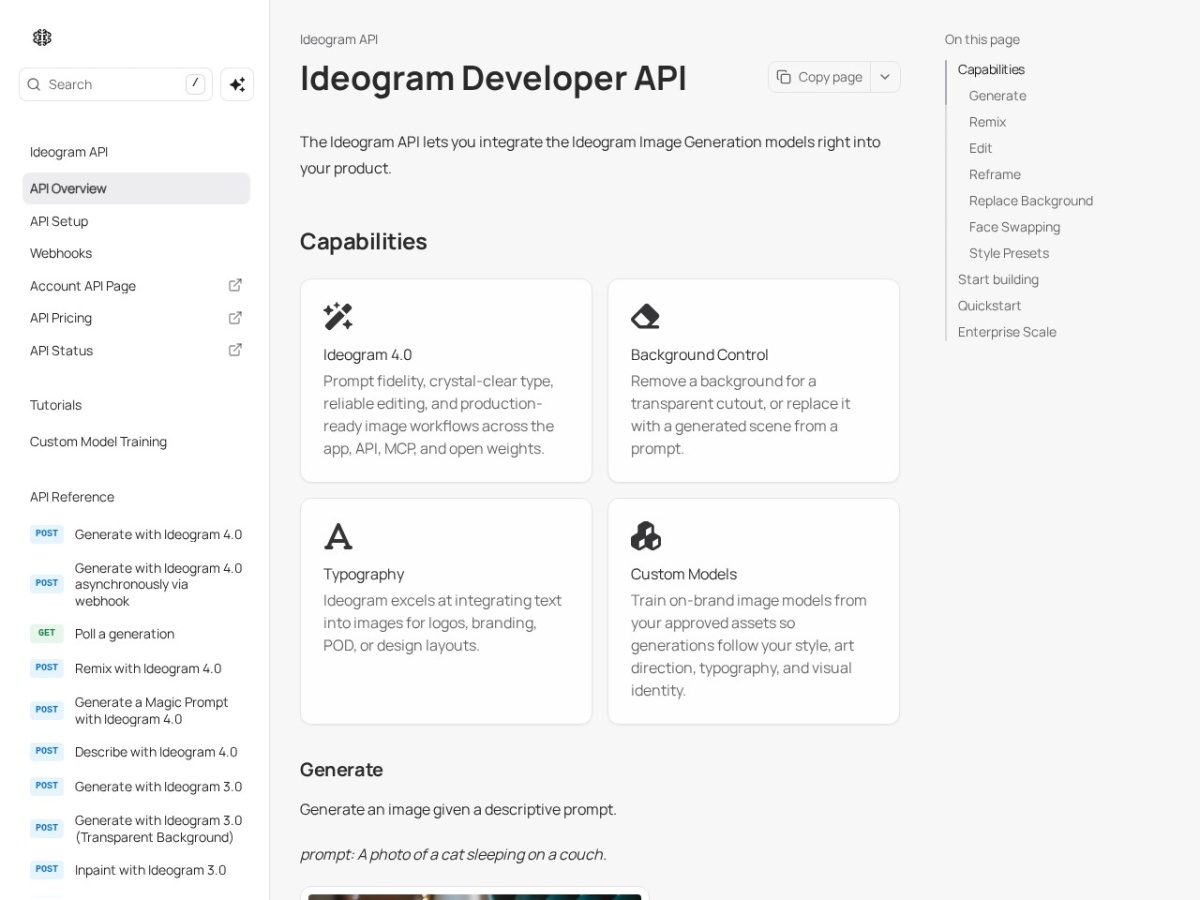Click the GET badge for Poll a generation
This screenshot has height=900, width=1200.
(x=47, y=633)
